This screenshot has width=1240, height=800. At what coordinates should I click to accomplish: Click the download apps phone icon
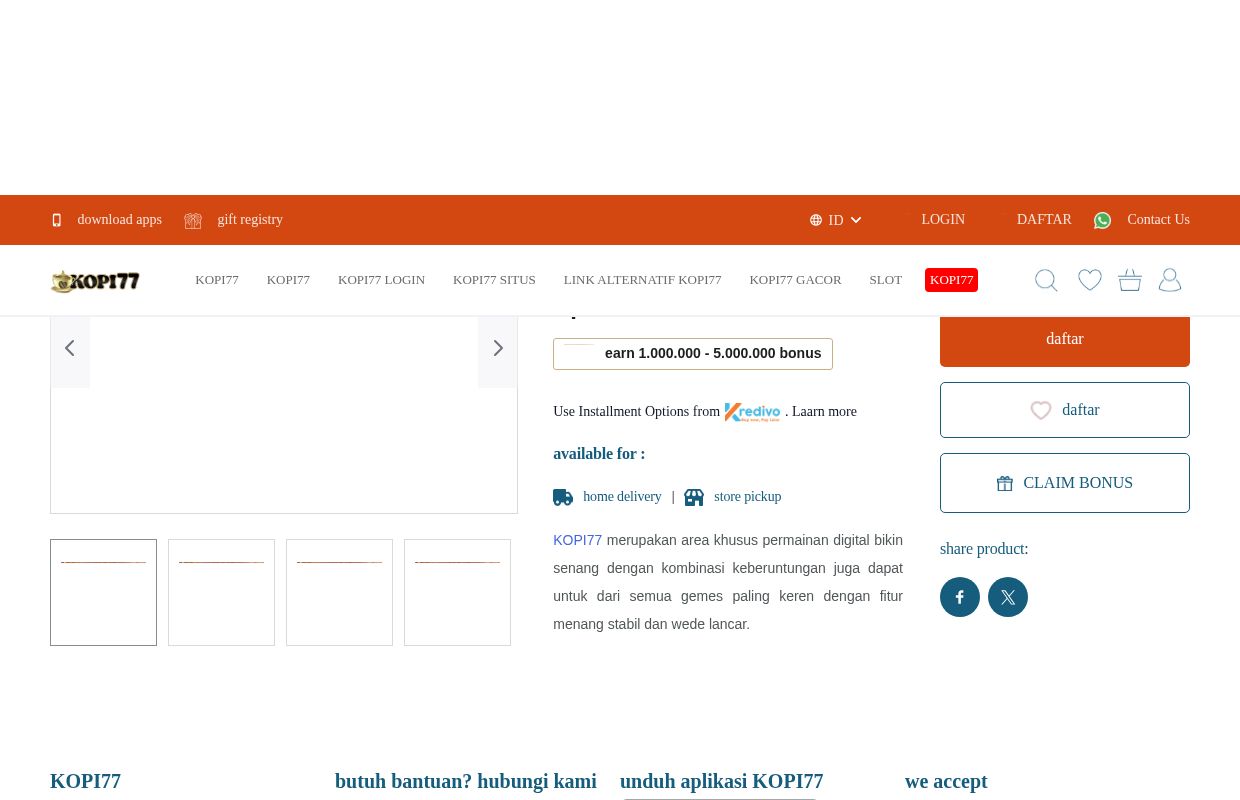coord(56,220)
